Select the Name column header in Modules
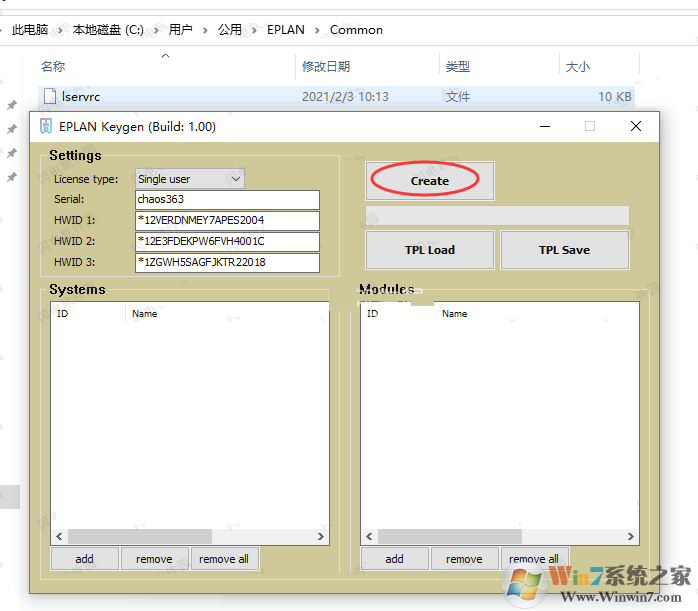The image size is (698, 611). tap(454, 314)
